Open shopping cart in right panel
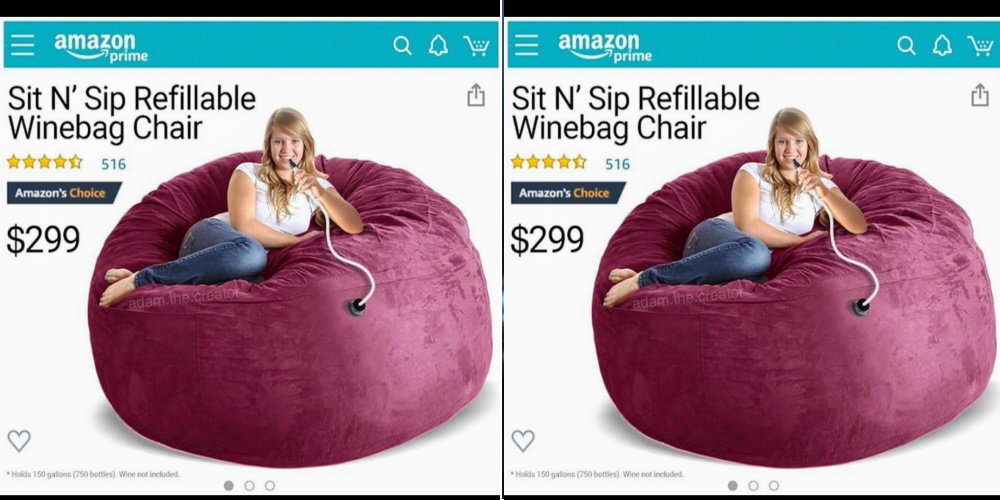1000x500 pixels. tap(980, 46)
